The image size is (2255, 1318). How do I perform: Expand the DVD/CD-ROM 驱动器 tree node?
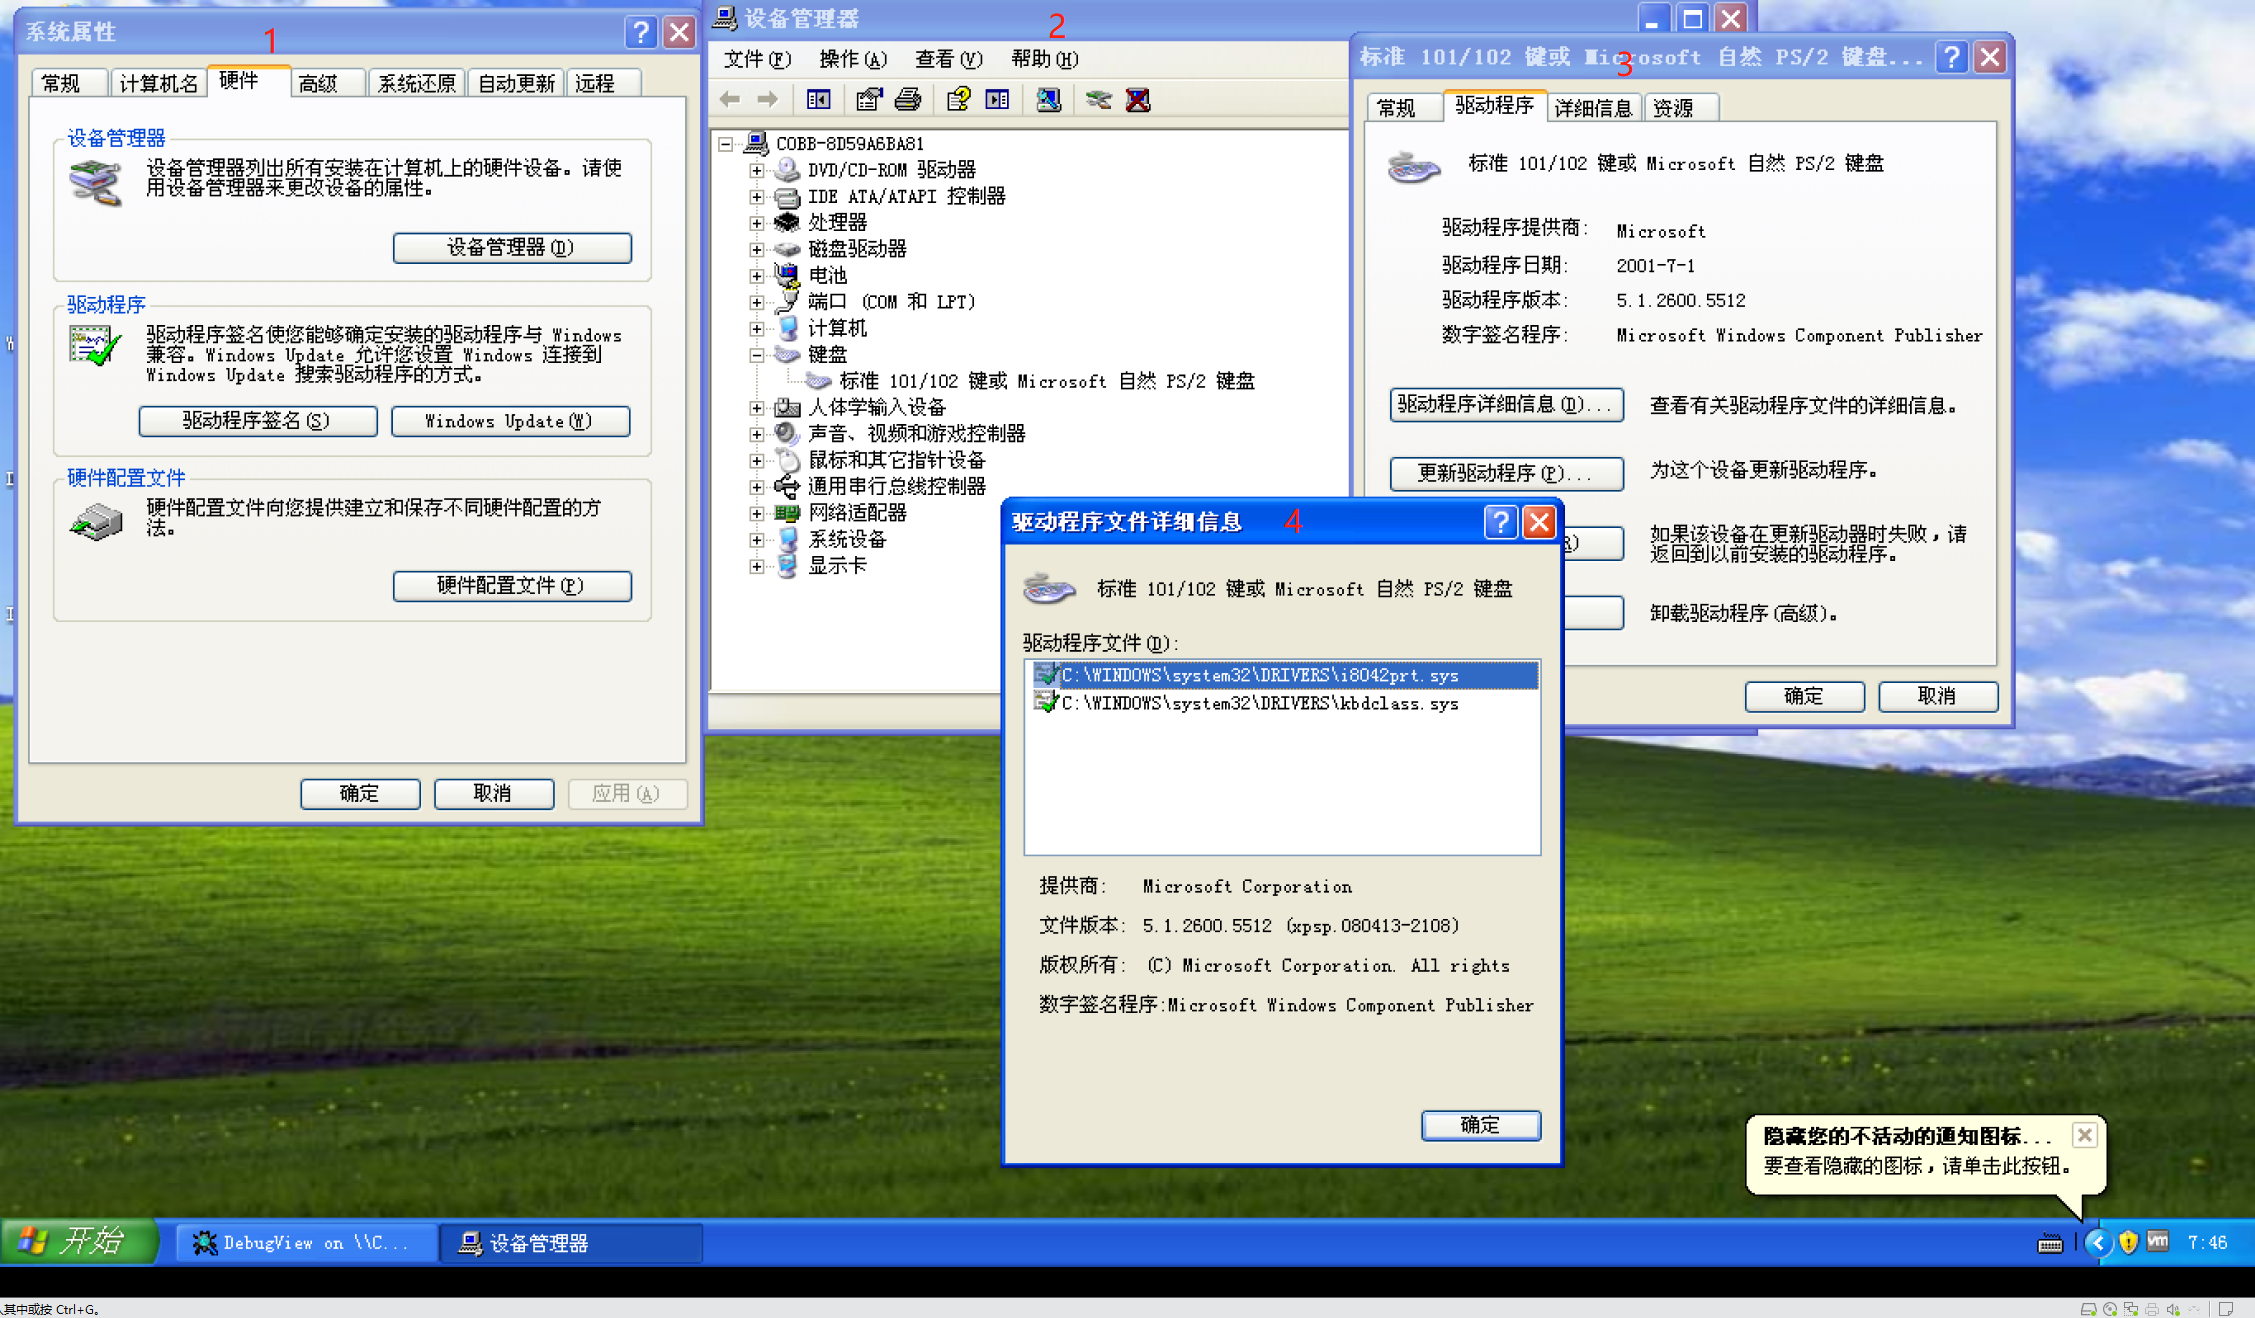pos(757,170)
